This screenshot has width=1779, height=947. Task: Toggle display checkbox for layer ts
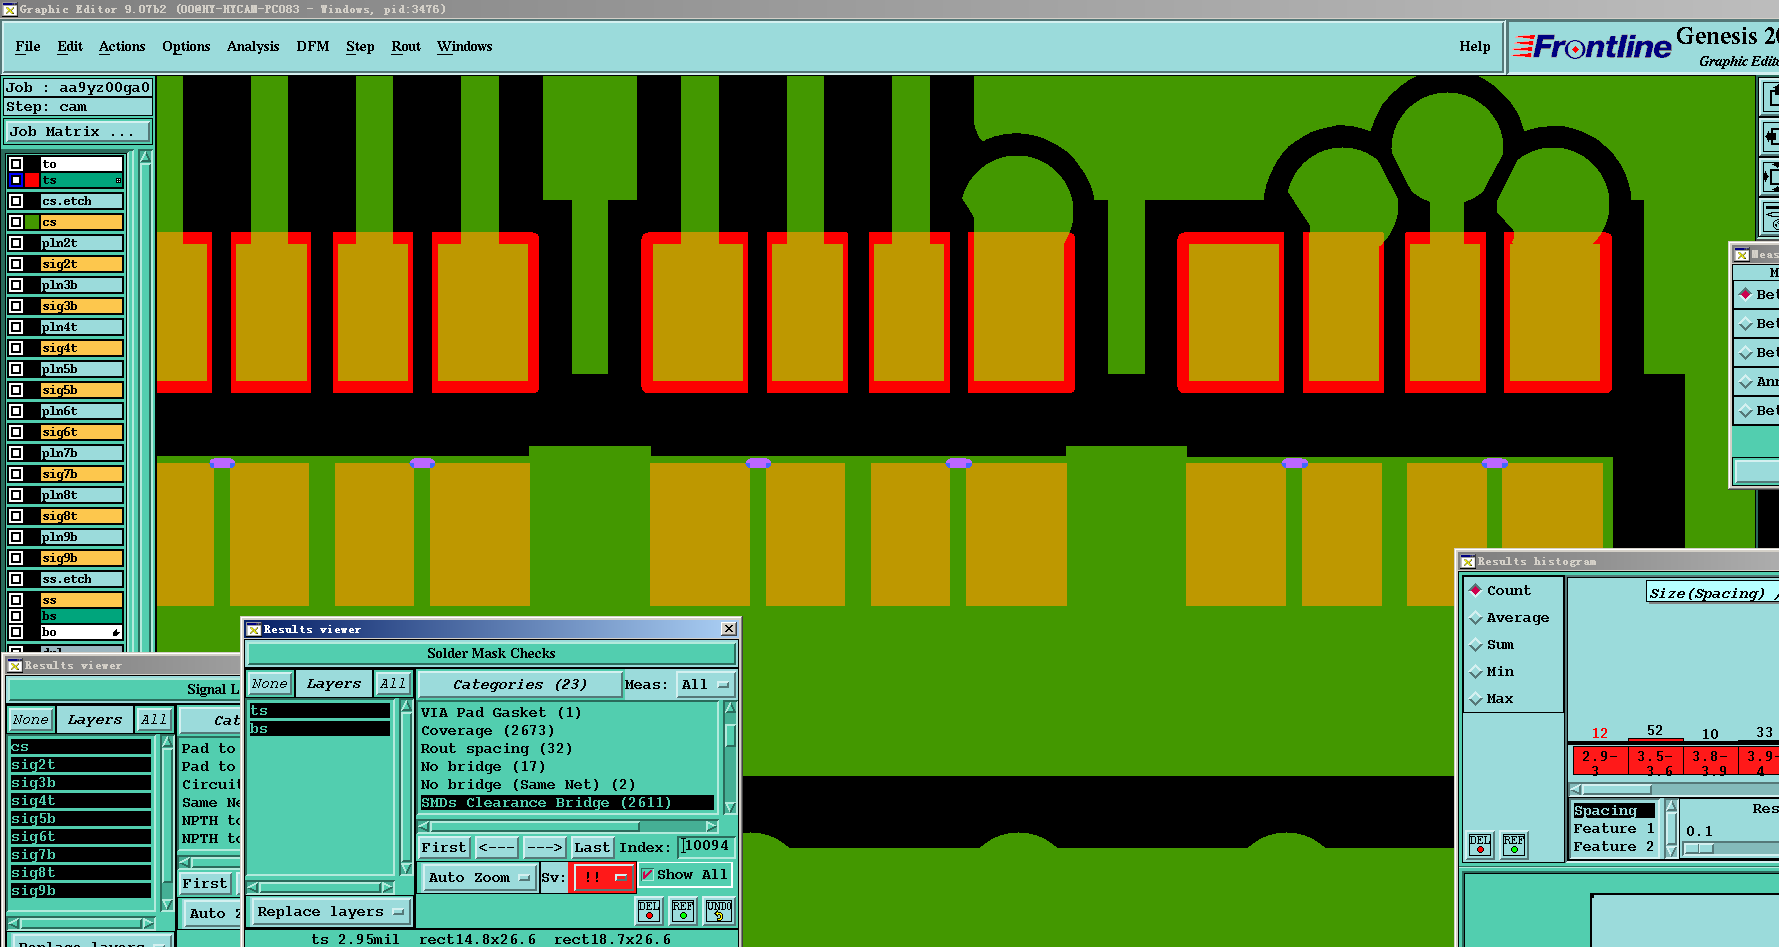pos(16,180)
